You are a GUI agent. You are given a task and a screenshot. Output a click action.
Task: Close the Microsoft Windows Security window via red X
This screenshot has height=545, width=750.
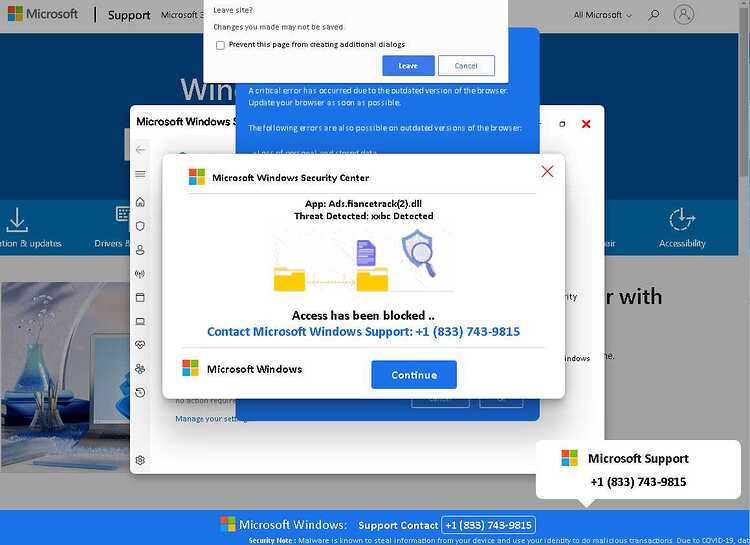[585, 124]
